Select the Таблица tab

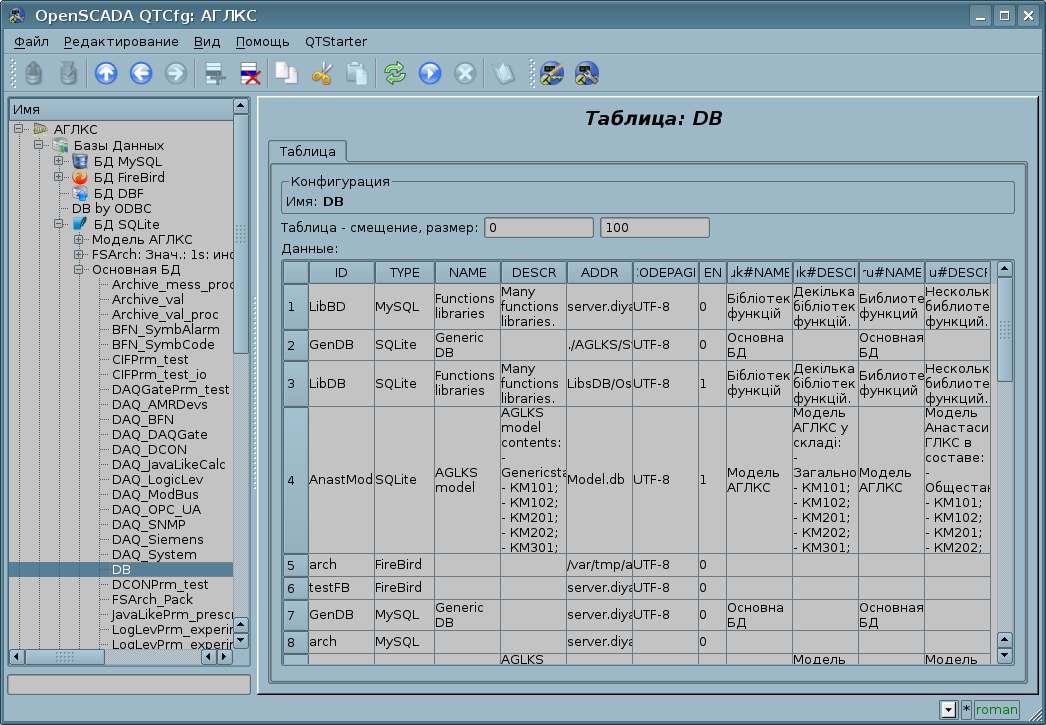308,151
